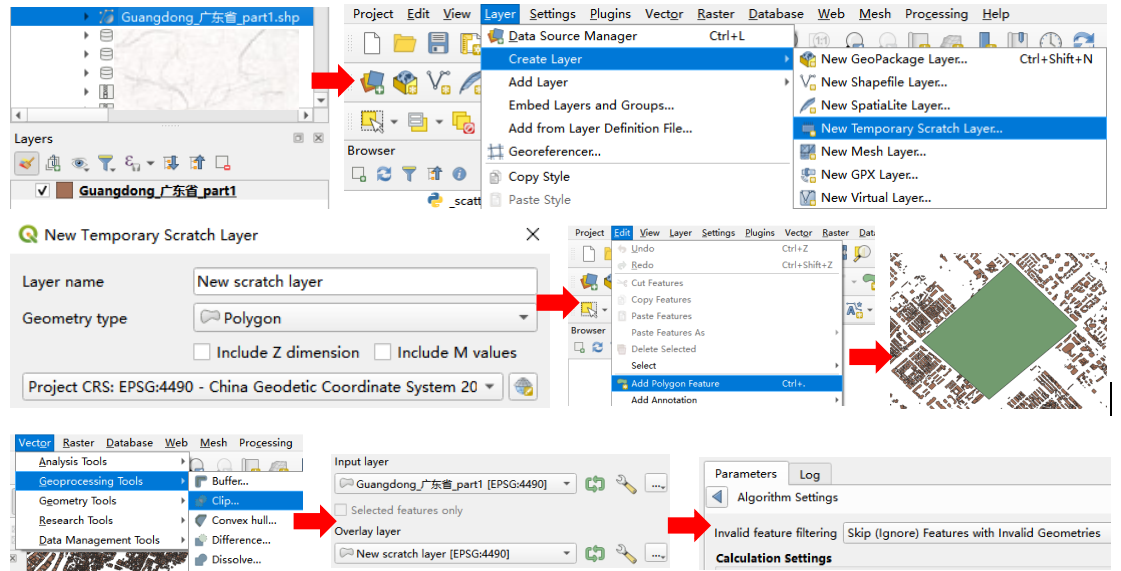The image size is (1121, 571).
Task: Click the Save Project floppy disk icon
Action: click(438, 44)
